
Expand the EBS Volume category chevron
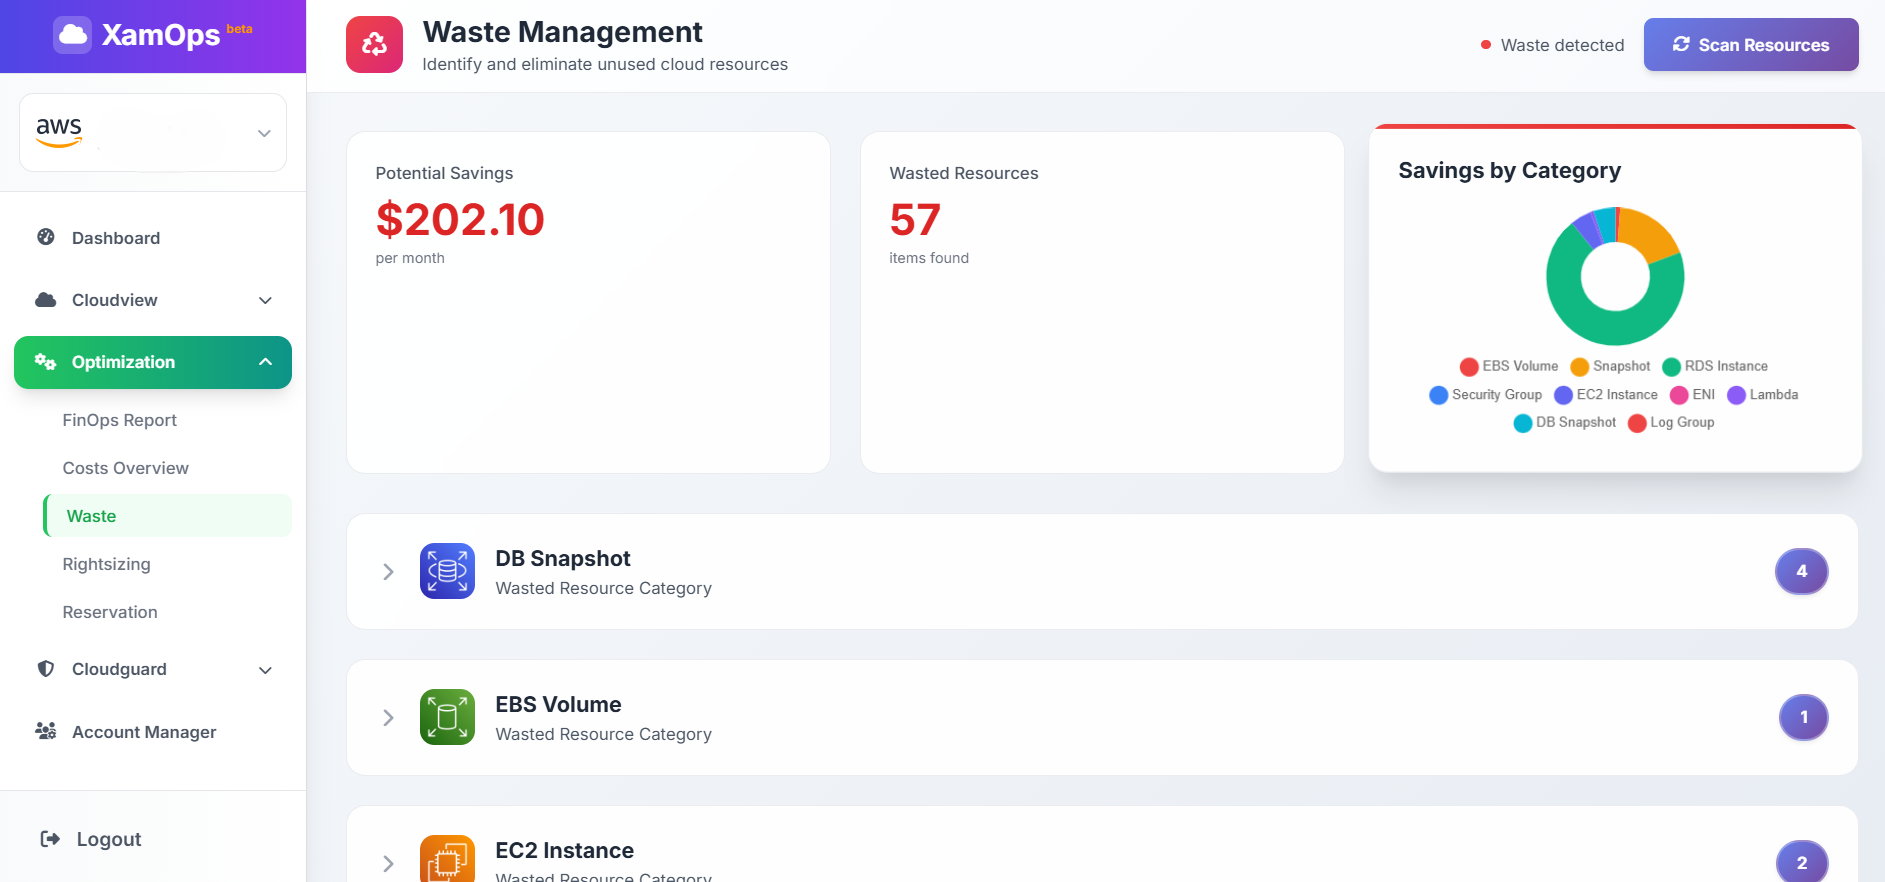[x=388, y=718]
